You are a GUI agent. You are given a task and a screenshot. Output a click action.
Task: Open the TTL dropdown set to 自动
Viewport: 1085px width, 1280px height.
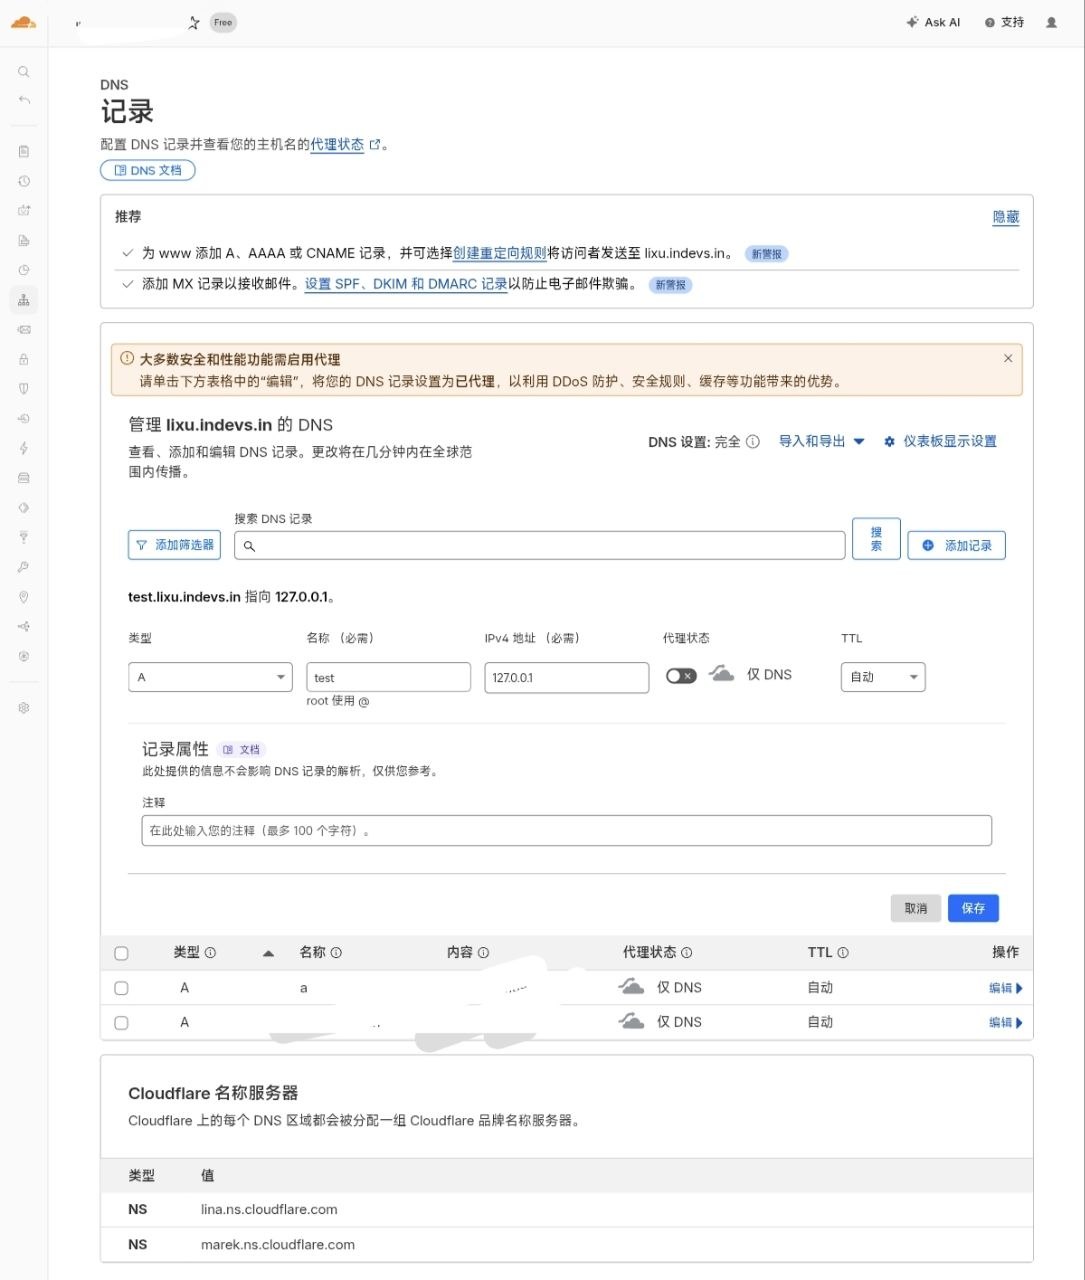point(883,677)
